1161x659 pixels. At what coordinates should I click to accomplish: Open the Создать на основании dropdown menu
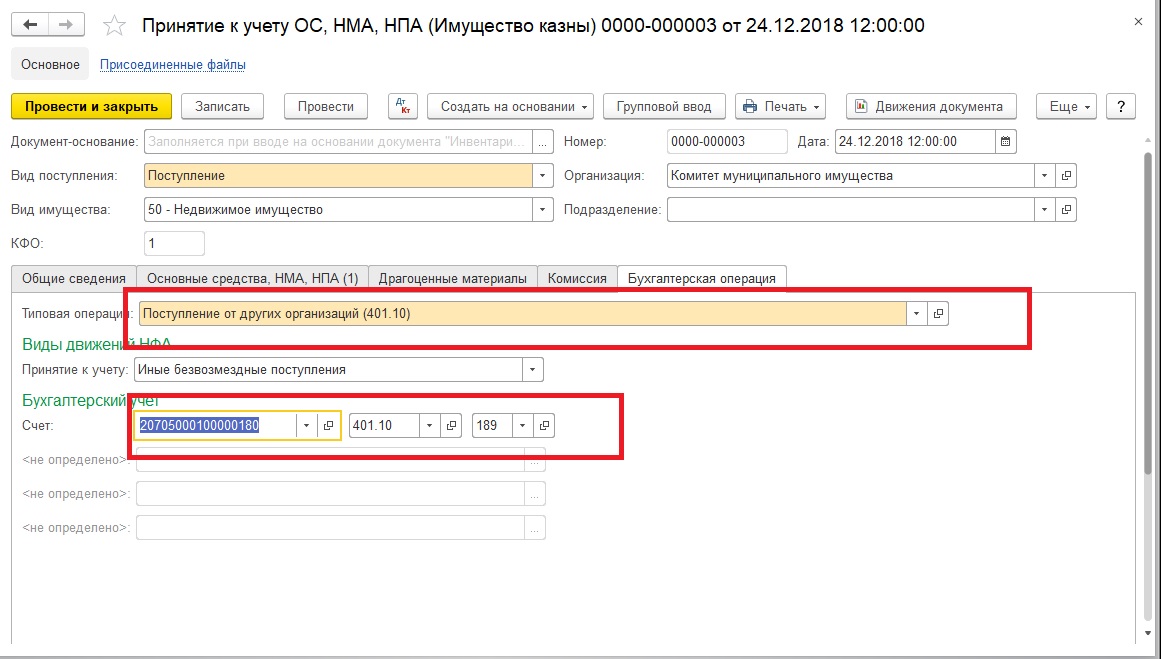click(x=510, y=107)
